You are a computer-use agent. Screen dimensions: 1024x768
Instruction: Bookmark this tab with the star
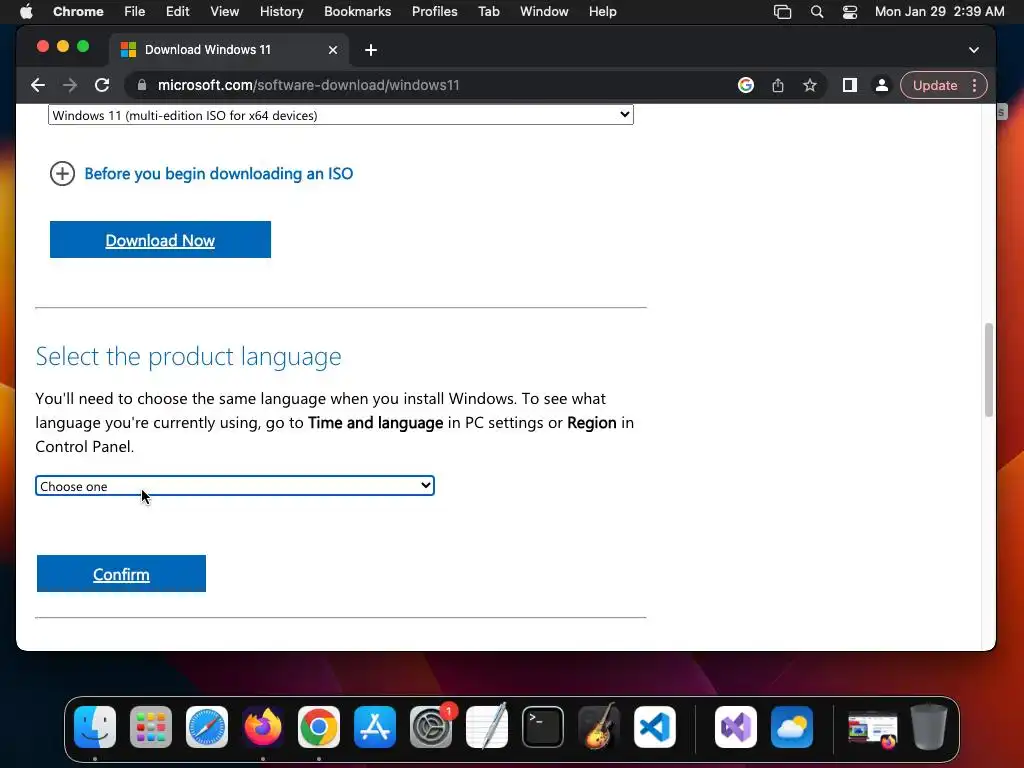[x=810, y=85]
